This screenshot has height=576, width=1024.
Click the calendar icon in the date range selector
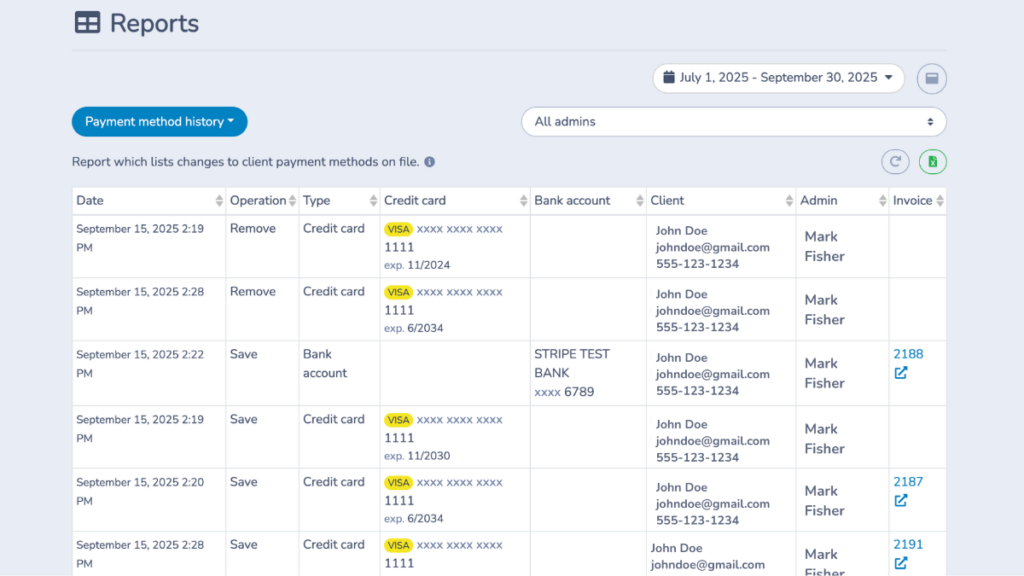click(x=669, y=77)
